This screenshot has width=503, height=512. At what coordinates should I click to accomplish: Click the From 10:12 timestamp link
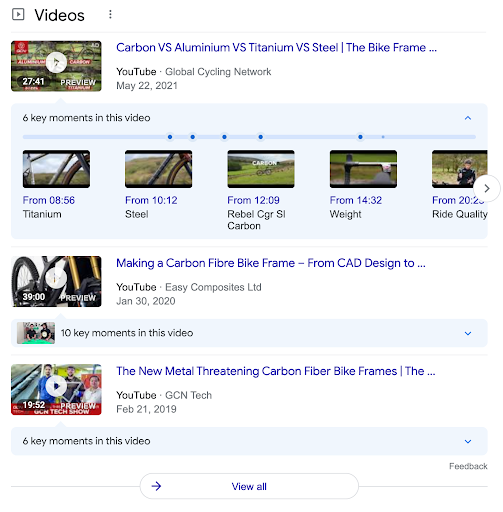pyautogui.click(x=151, y=200)
